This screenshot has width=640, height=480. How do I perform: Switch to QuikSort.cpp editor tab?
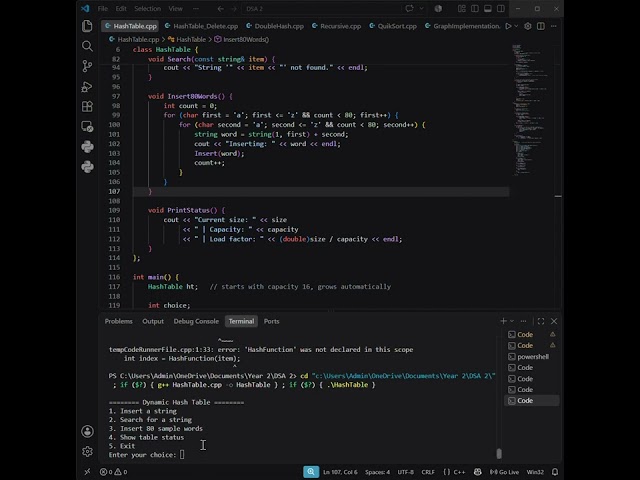coord(393,26)
